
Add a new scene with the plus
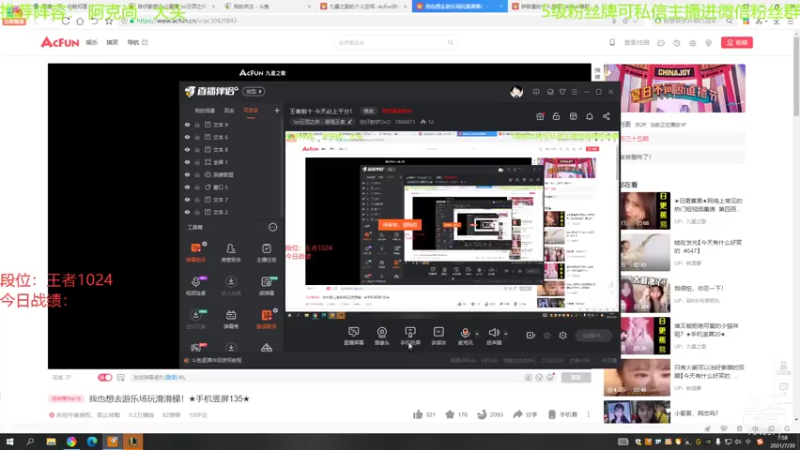click(277, 110)
